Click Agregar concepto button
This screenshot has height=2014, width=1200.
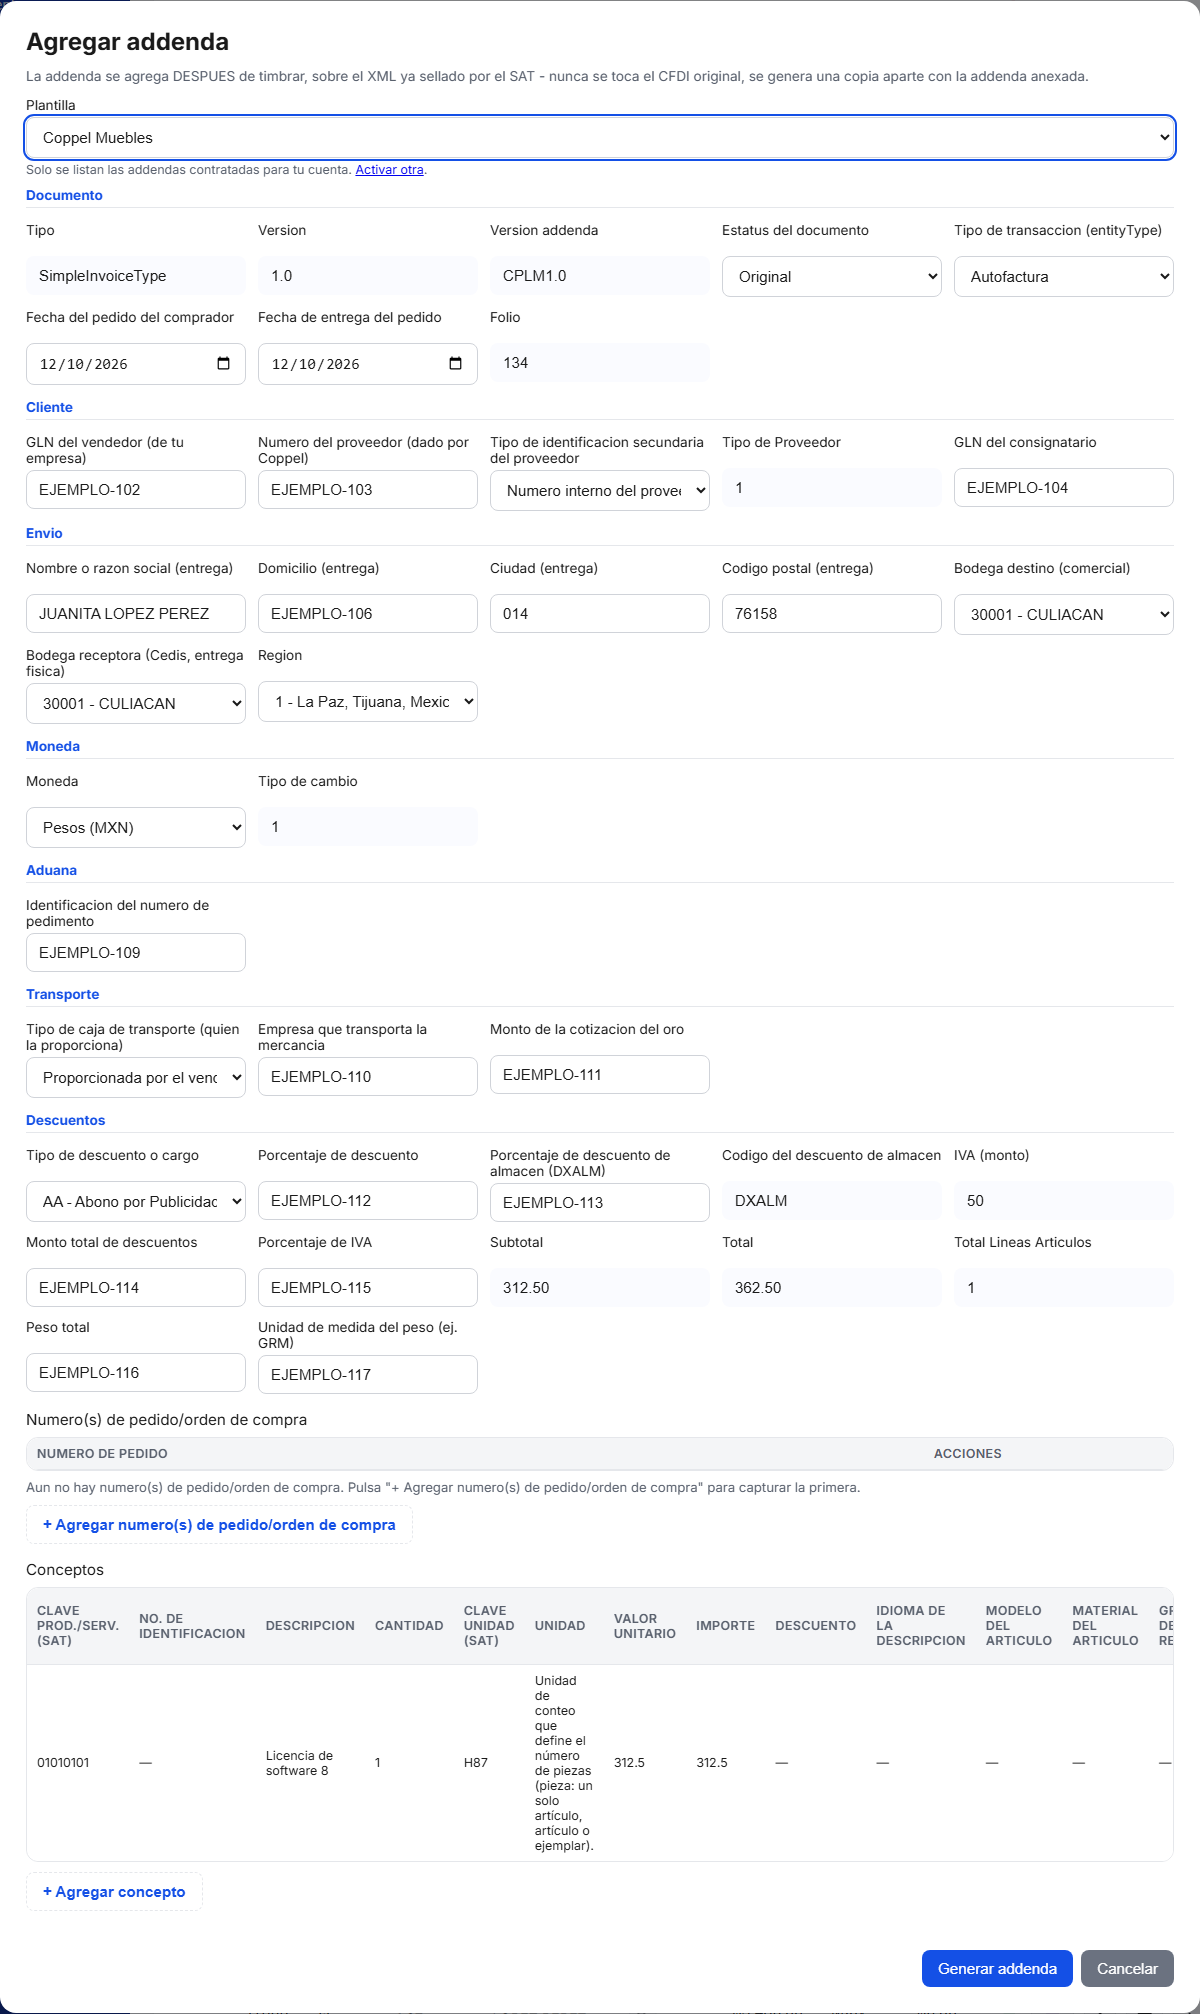[114, 1892]
